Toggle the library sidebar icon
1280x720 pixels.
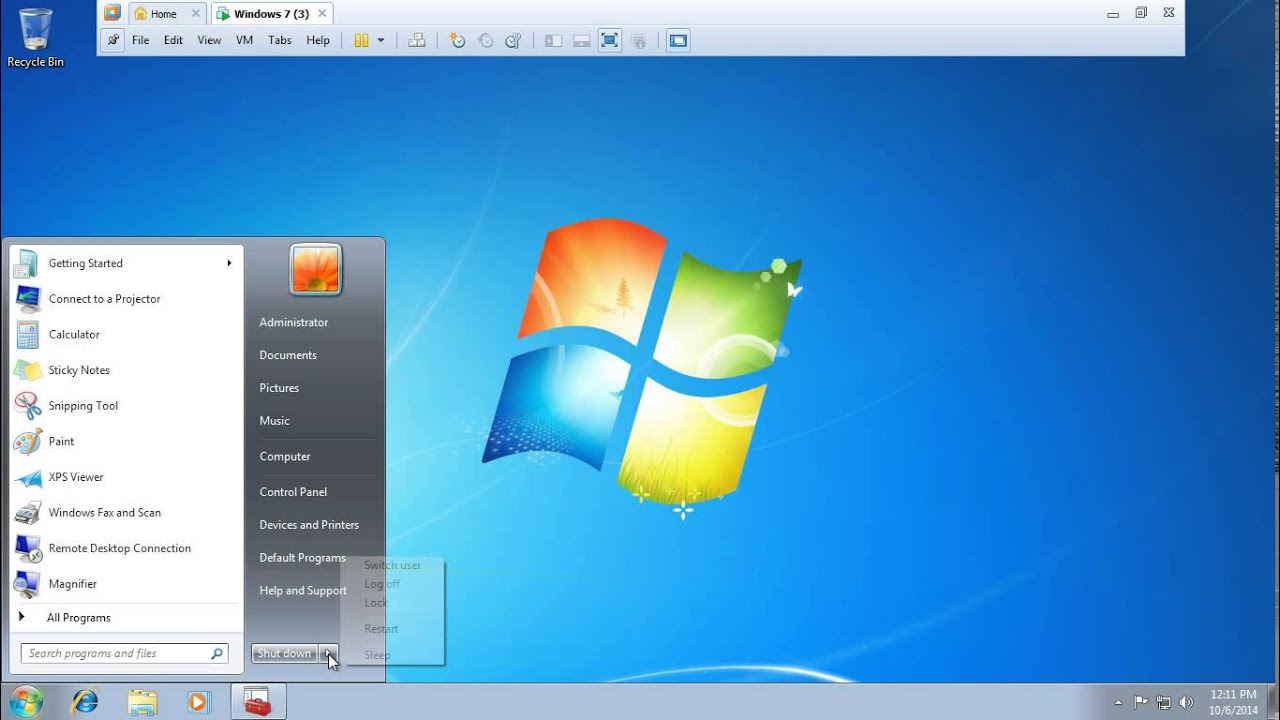(x=553, y=40)
